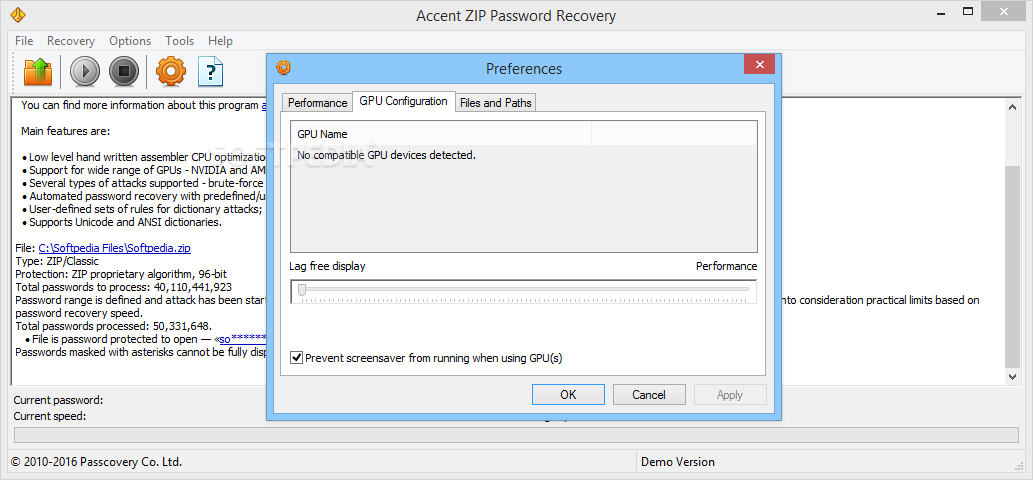Open the Tools menu

(179, 41)
